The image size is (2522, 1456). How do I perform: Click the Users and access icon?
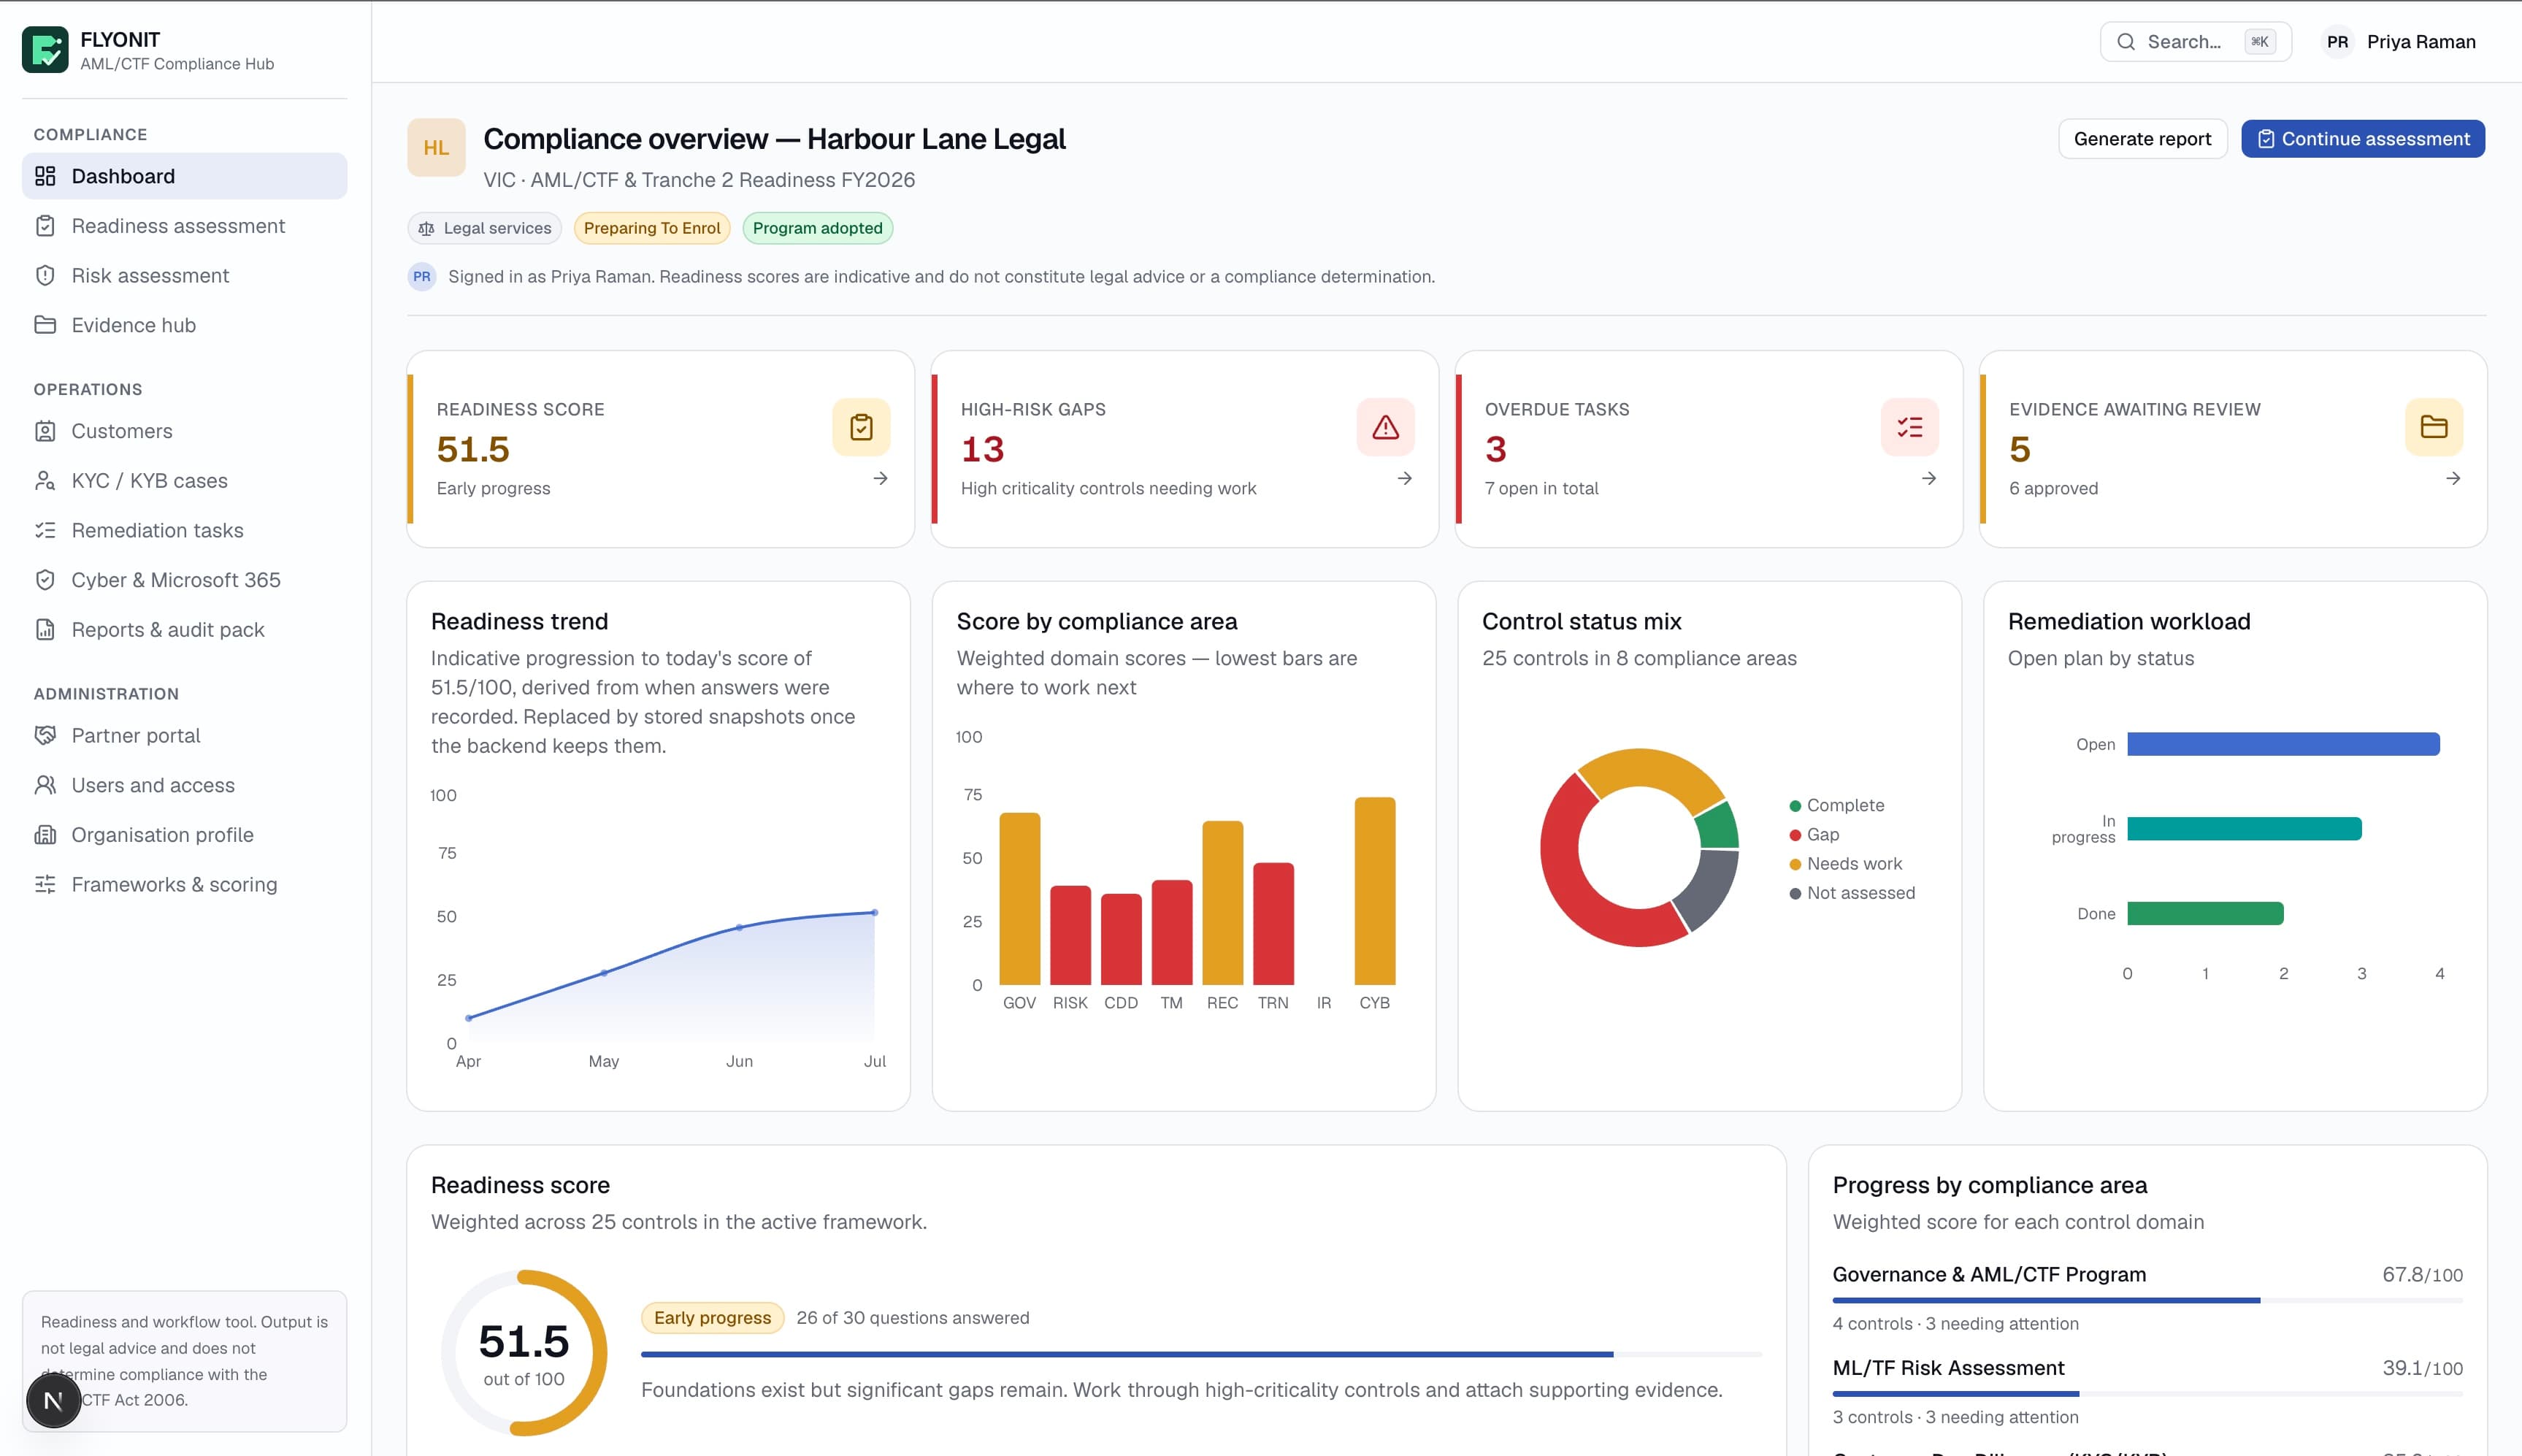pyautogui.click(x=45, y=785)
